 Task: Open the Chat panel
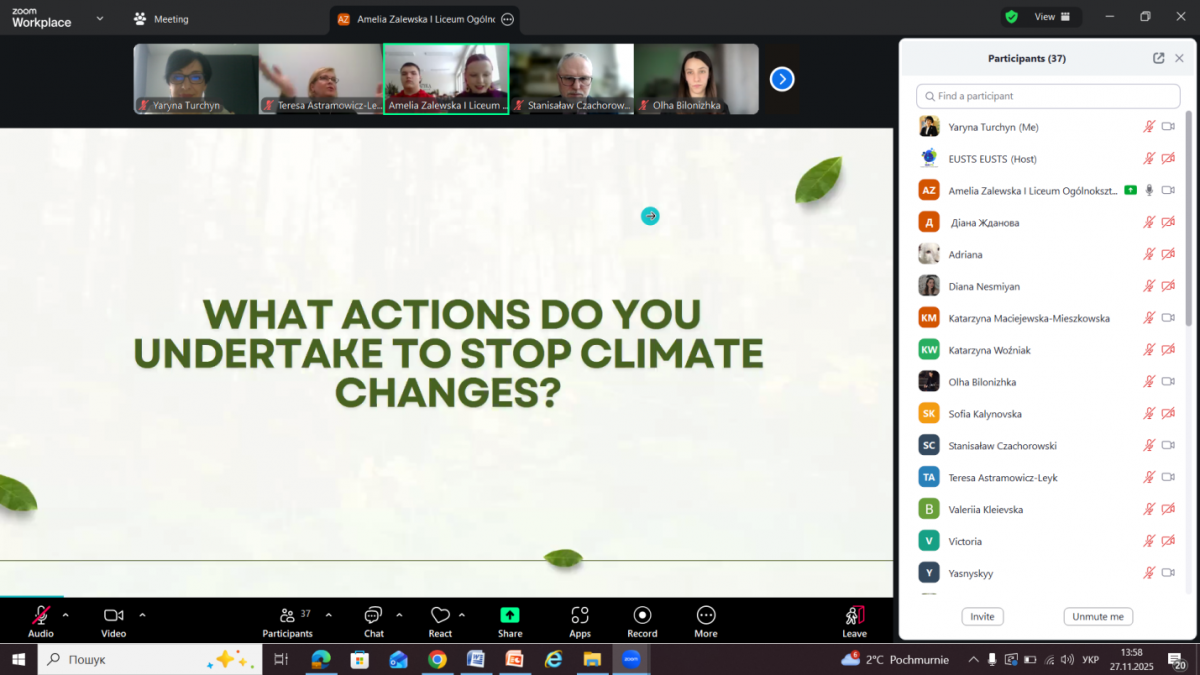(373, 620)
